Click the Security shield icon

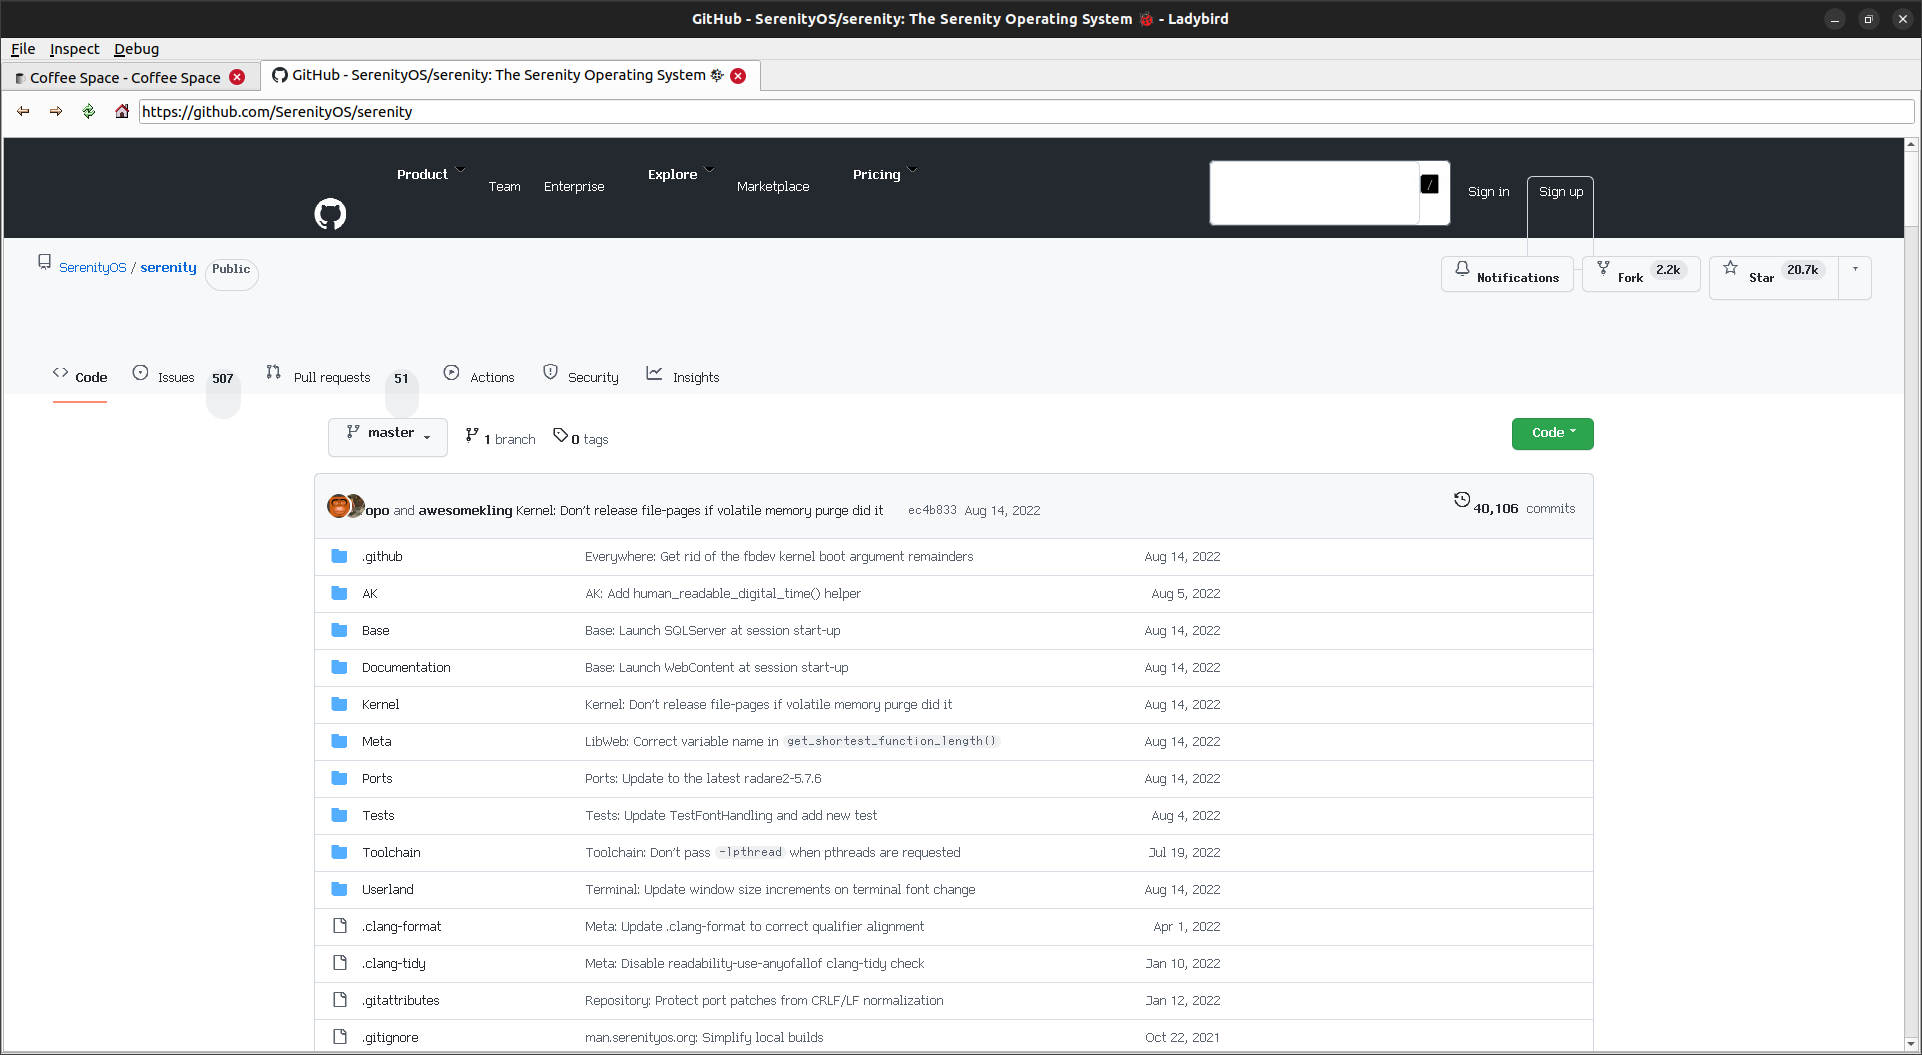tap(550, 372)
